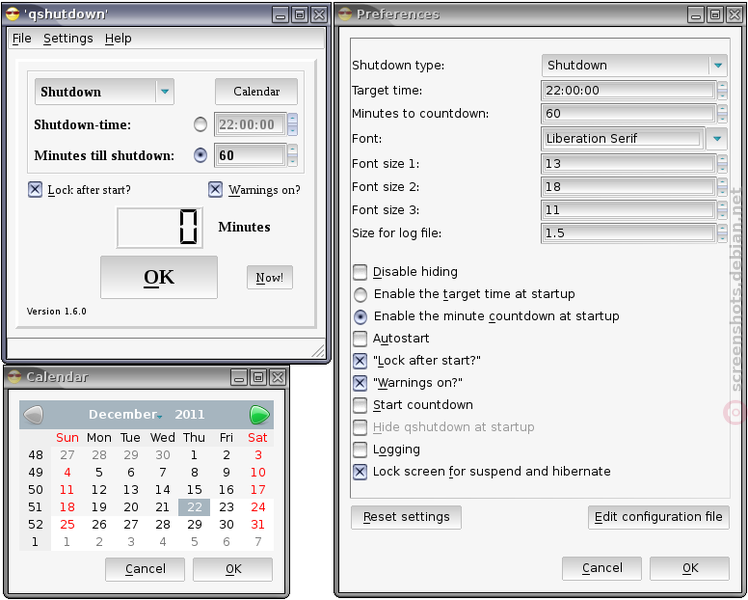Enable the Disable hiding checkbox
748x600 pixels.
[360, 272]
